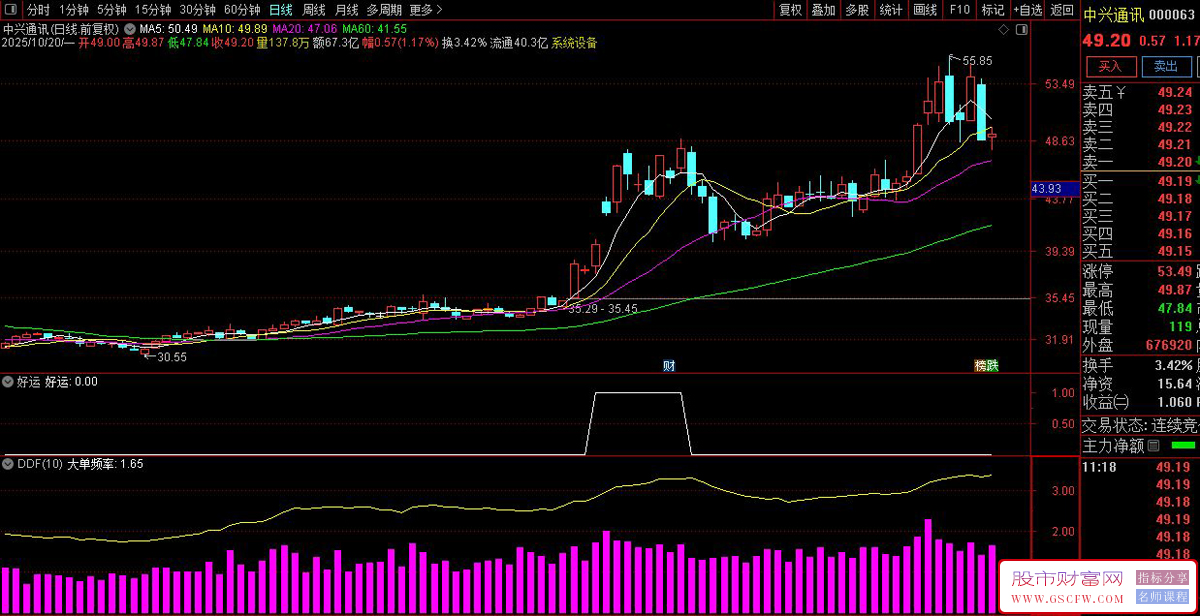
Task: Open settings icon beside DDF(10) indicator
Action: (x=9, y=464)
